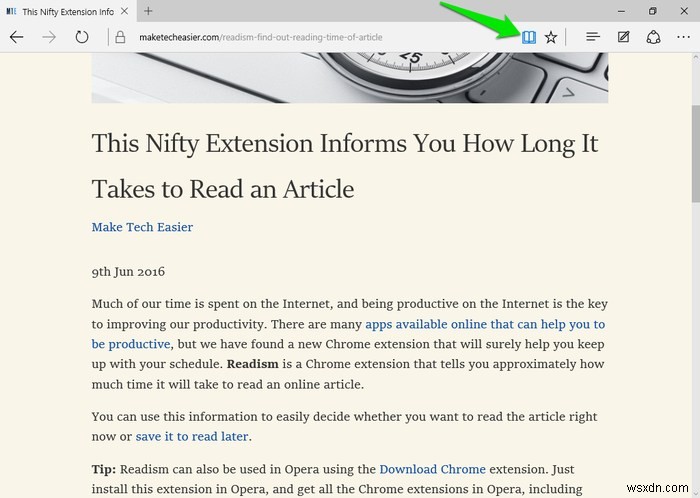The width and height of the screenshot is (700, 498).
Task: Restore down the browser window
Action: point(652,11)
